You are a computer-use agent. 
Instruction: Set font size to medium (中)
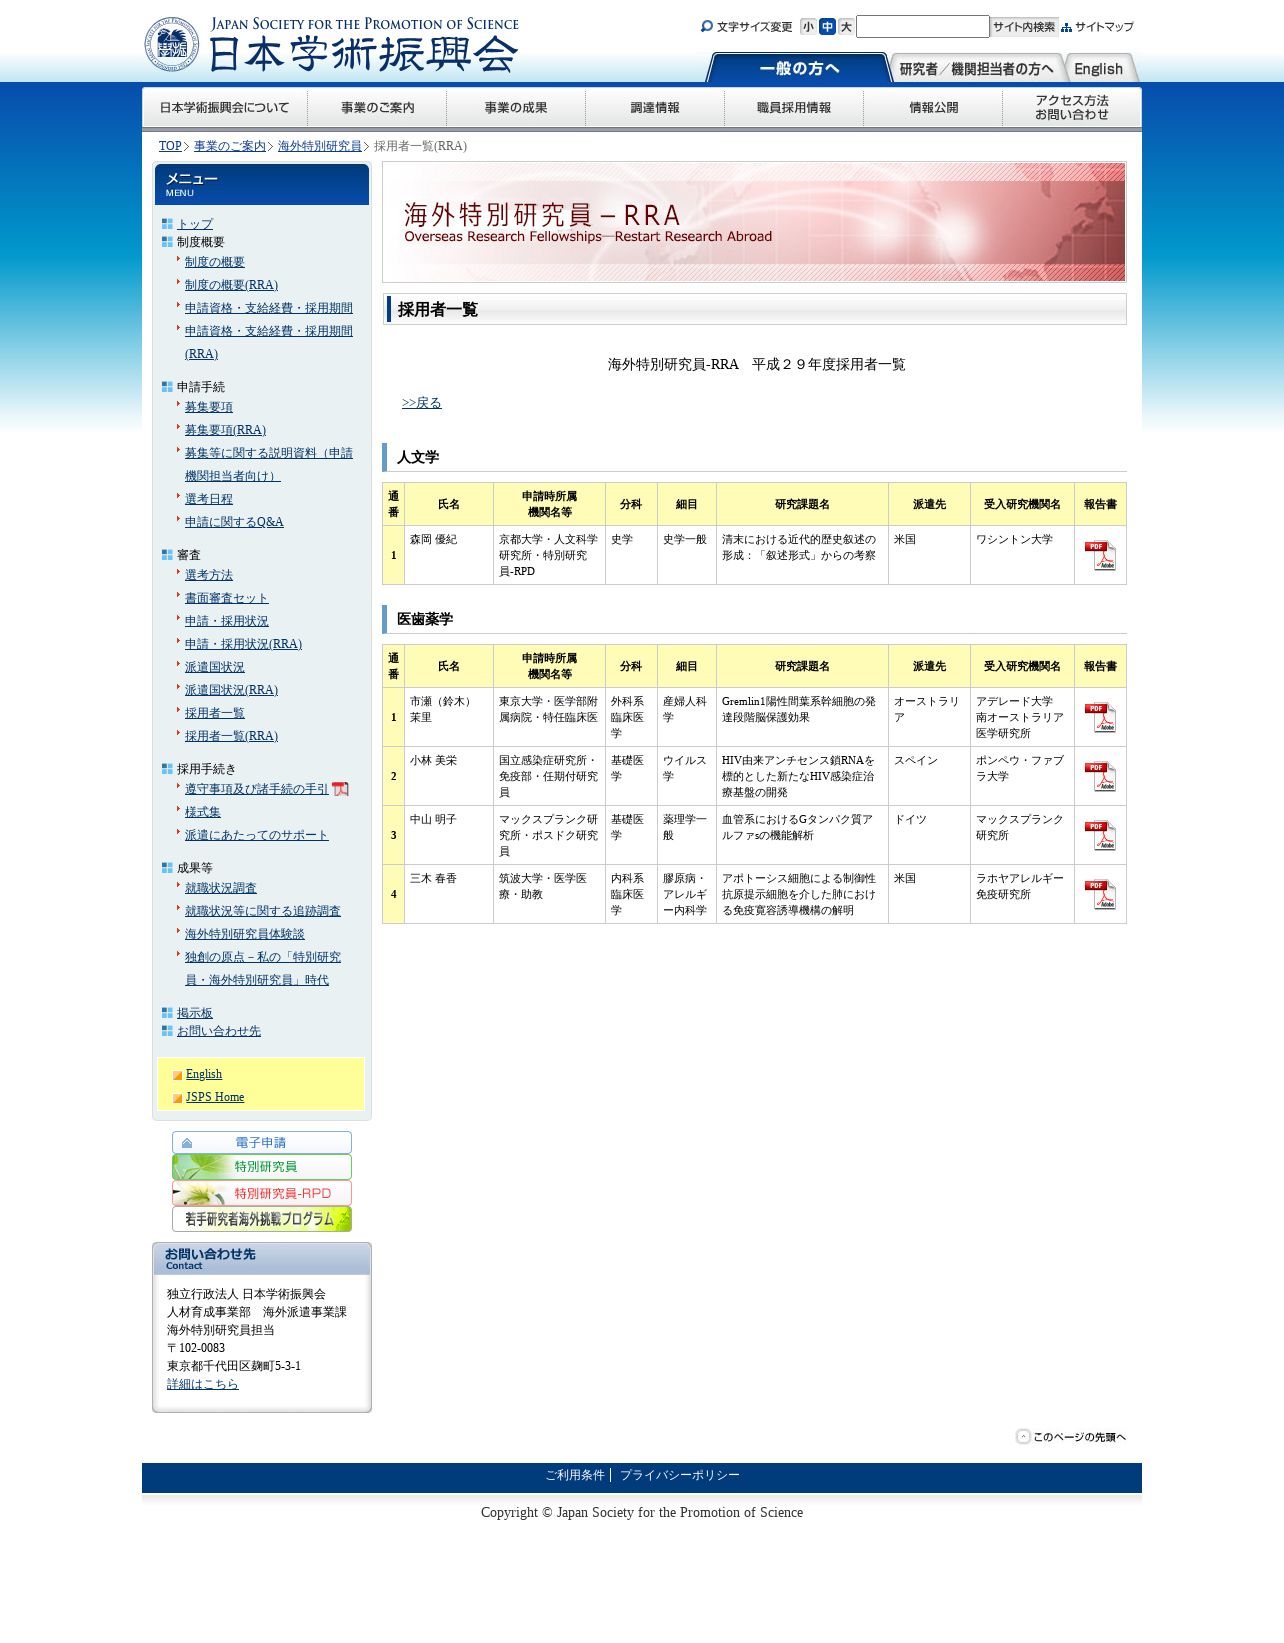(827, 27)
